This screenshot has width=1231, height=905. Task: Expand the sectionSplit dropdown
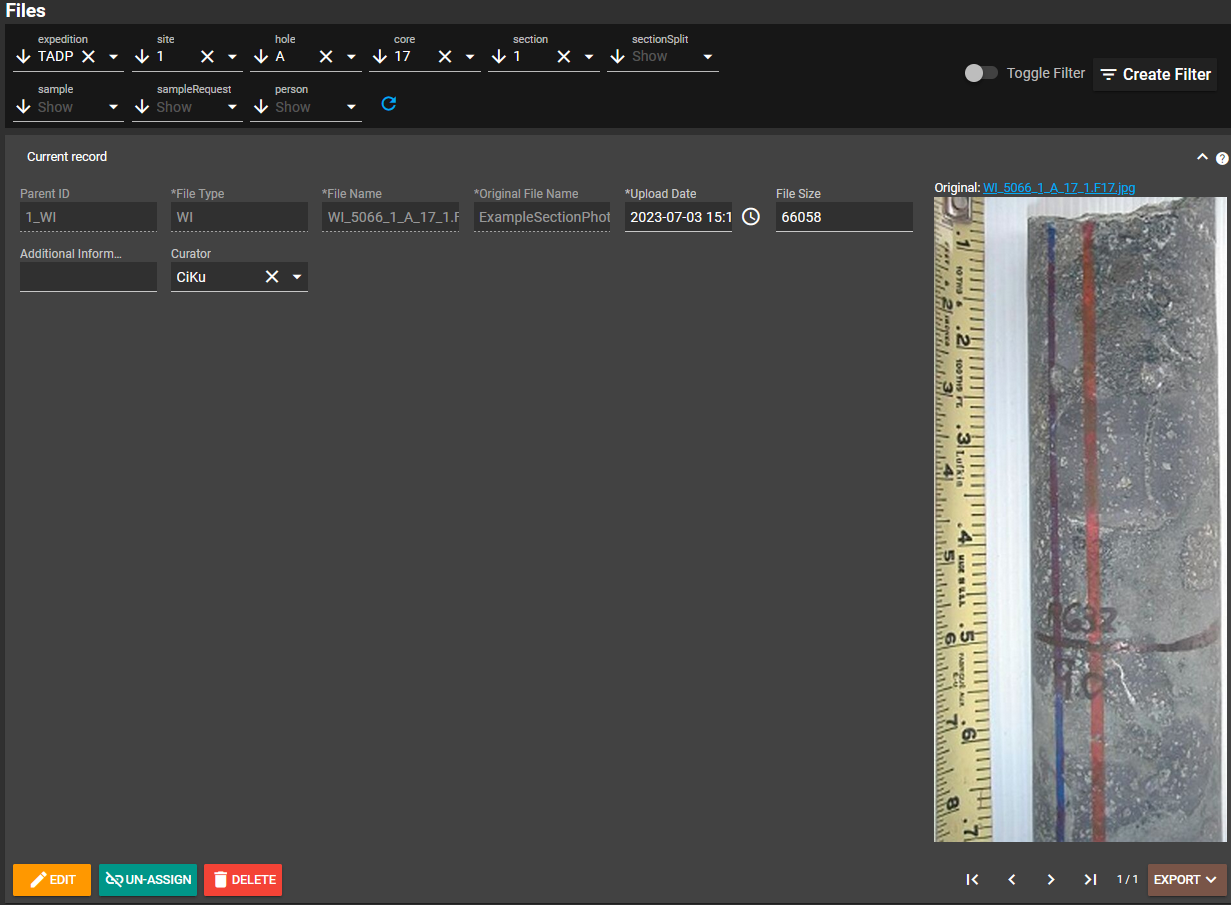(708, 57)
